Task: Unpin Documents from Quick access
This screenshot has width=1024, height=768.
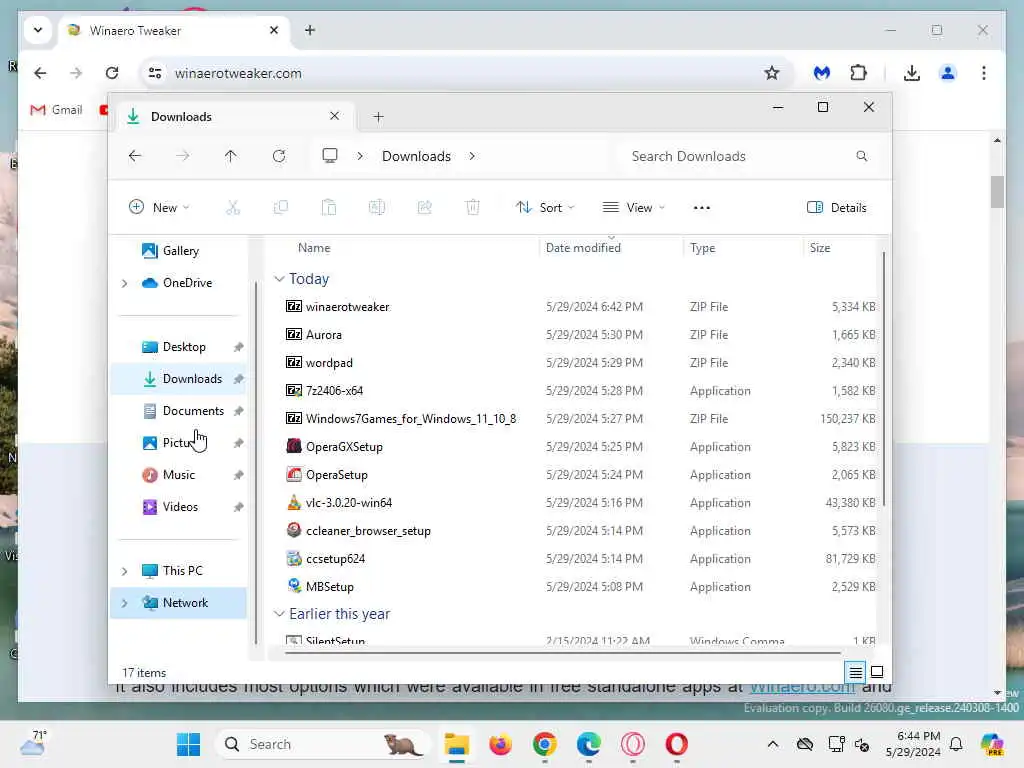Action: 238,411
